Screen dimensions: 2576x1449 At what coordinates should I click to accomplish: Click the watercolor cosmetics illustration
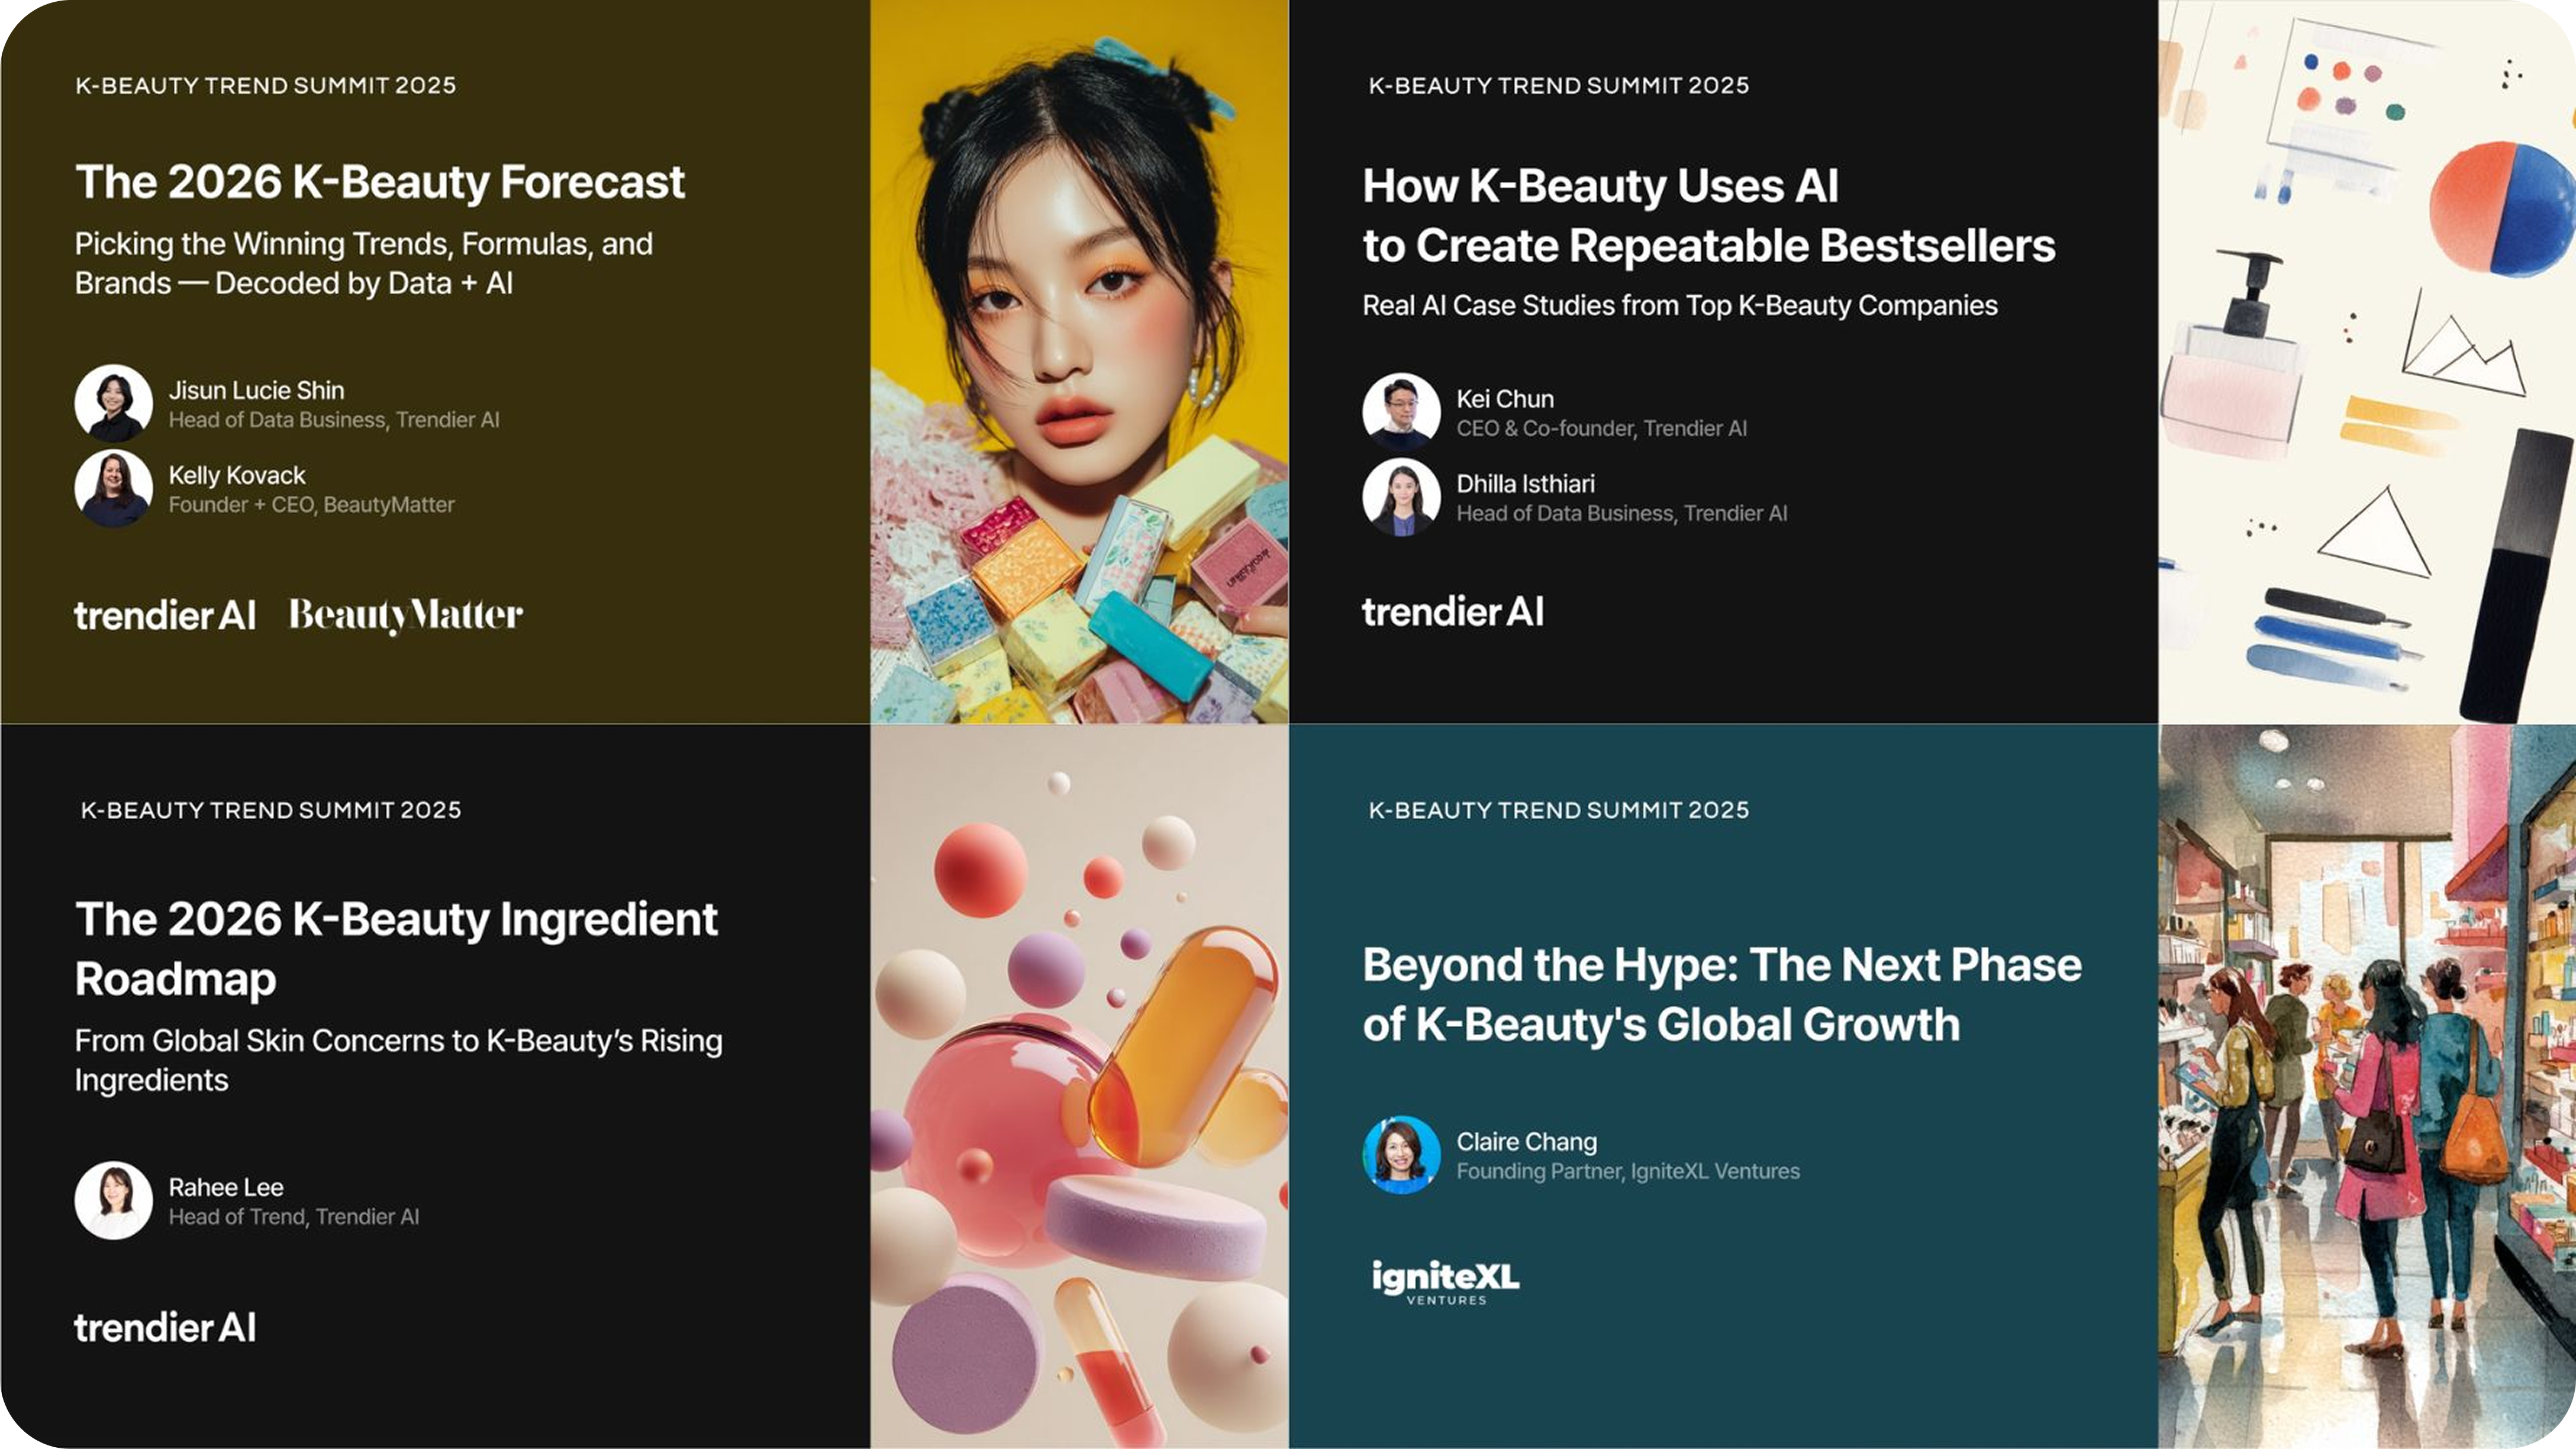tap(2366, 361)
